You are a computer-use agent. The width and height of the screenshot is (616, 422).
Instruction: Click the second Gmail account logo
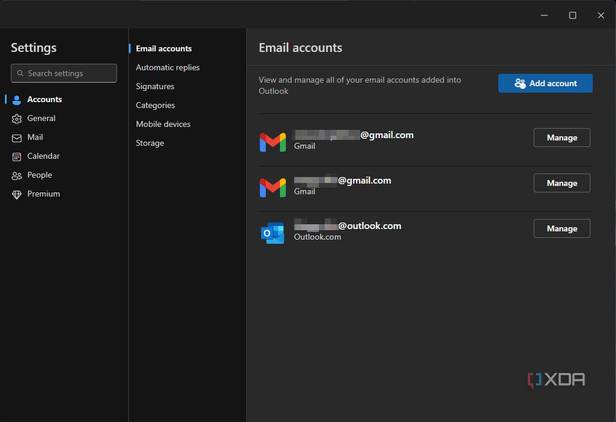(273, 187)
